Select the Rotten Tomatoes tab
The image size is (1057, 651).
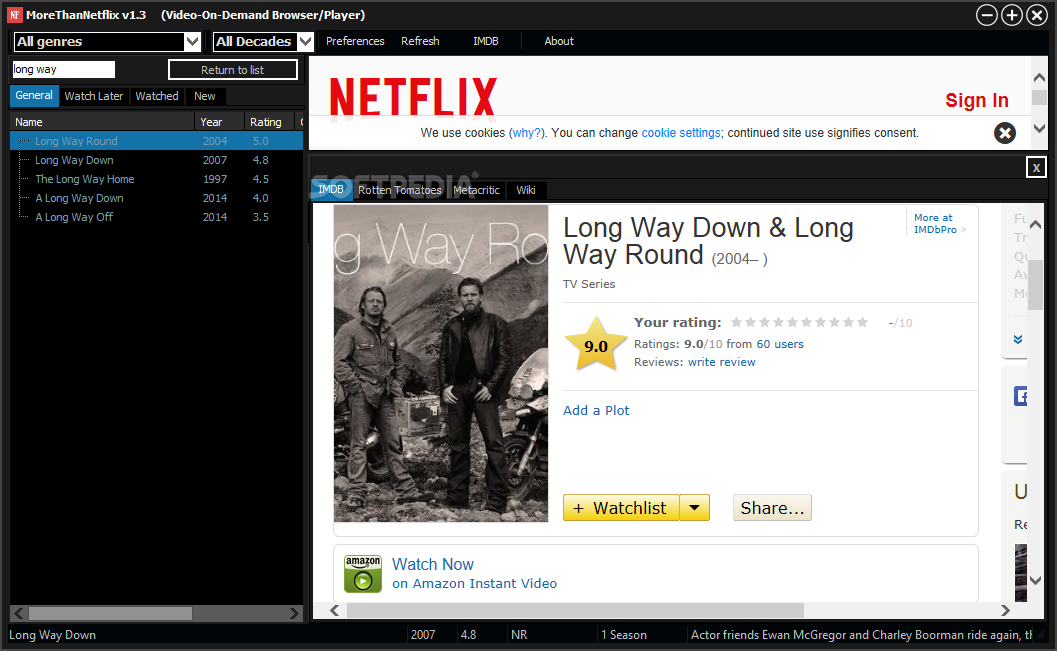click(x=400, y=190)
